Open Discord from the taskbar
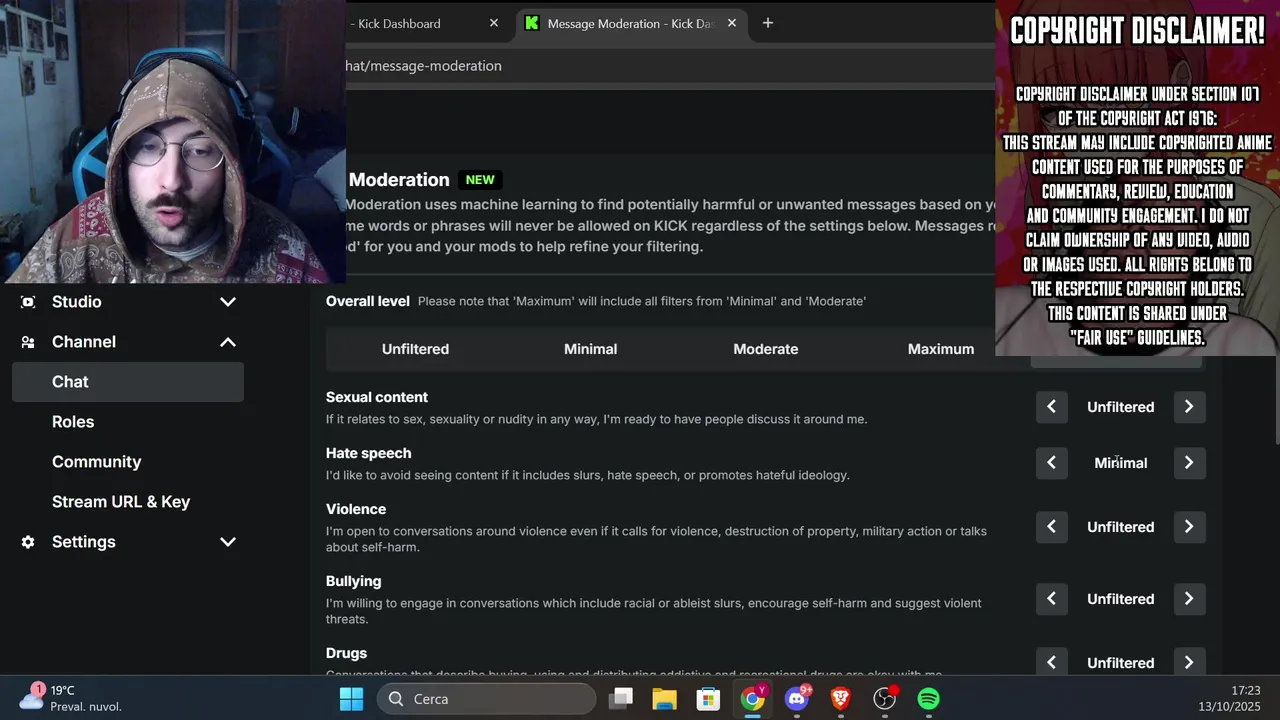Viewport: 1280px width, 720px height. click(x=797, y=699)
